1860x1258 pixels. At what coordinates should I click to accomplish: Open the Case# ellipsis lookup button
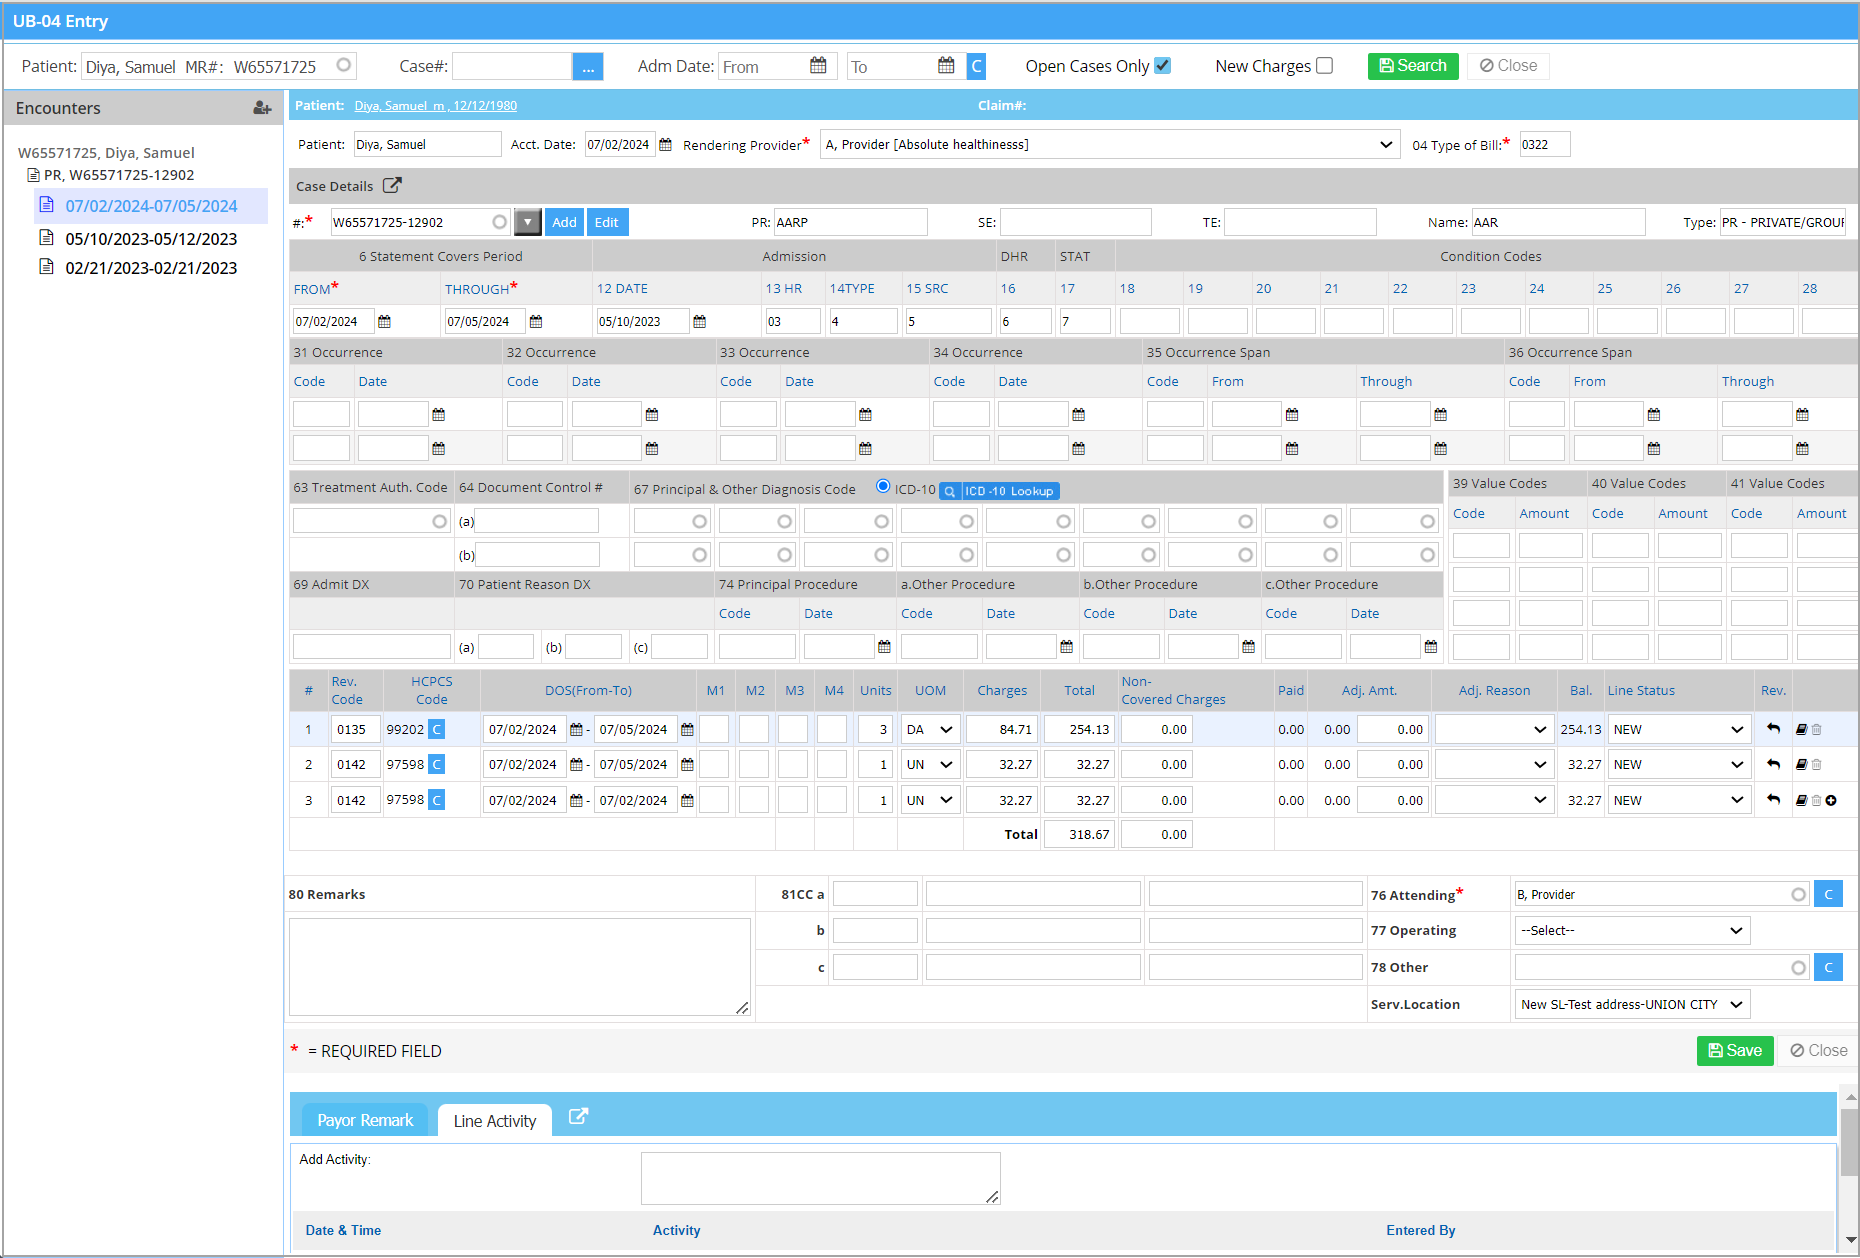(588, 67)
